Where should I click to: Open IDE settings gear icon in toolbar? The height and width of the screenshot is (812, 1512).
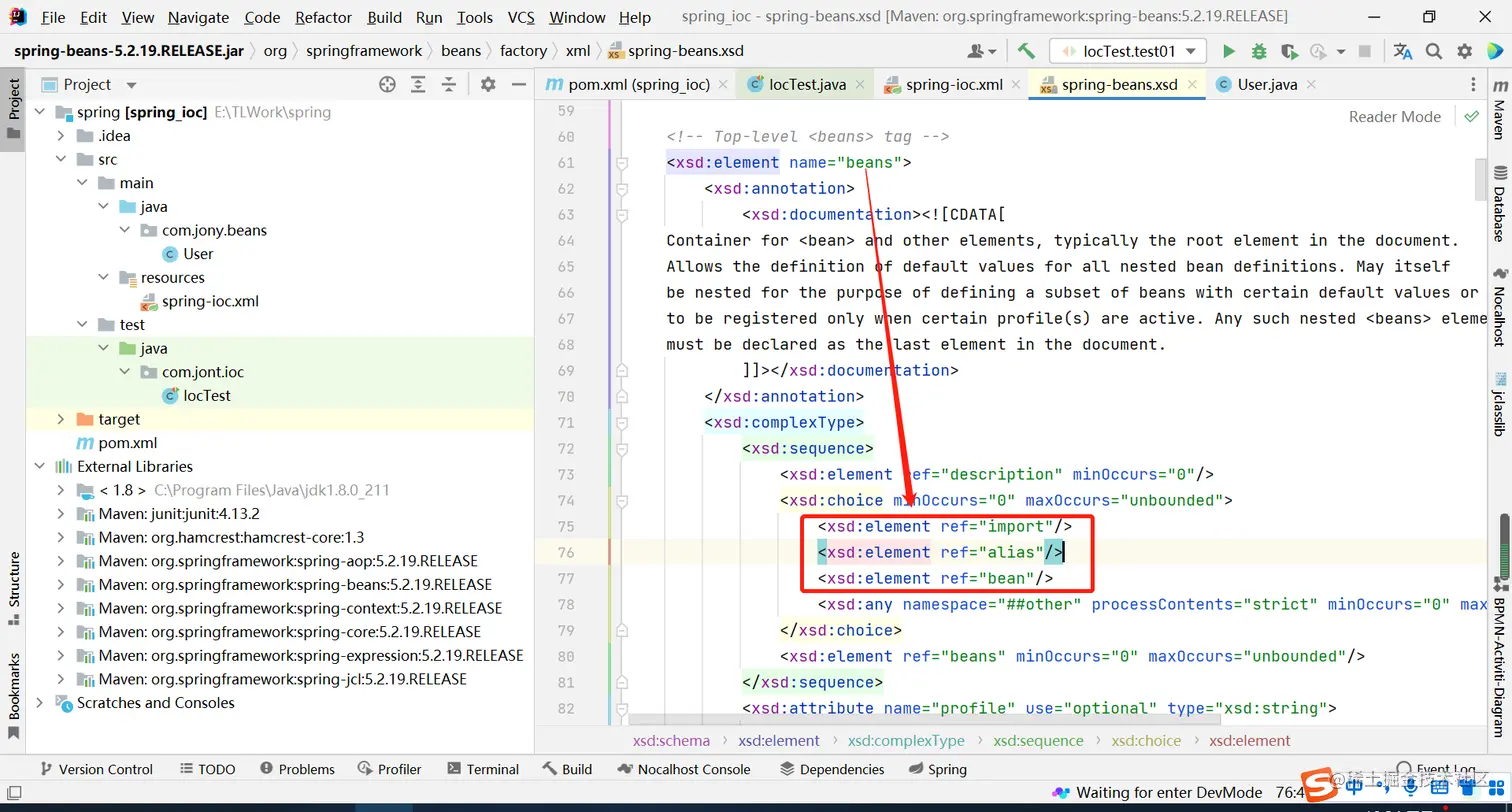coord(1465,51)
